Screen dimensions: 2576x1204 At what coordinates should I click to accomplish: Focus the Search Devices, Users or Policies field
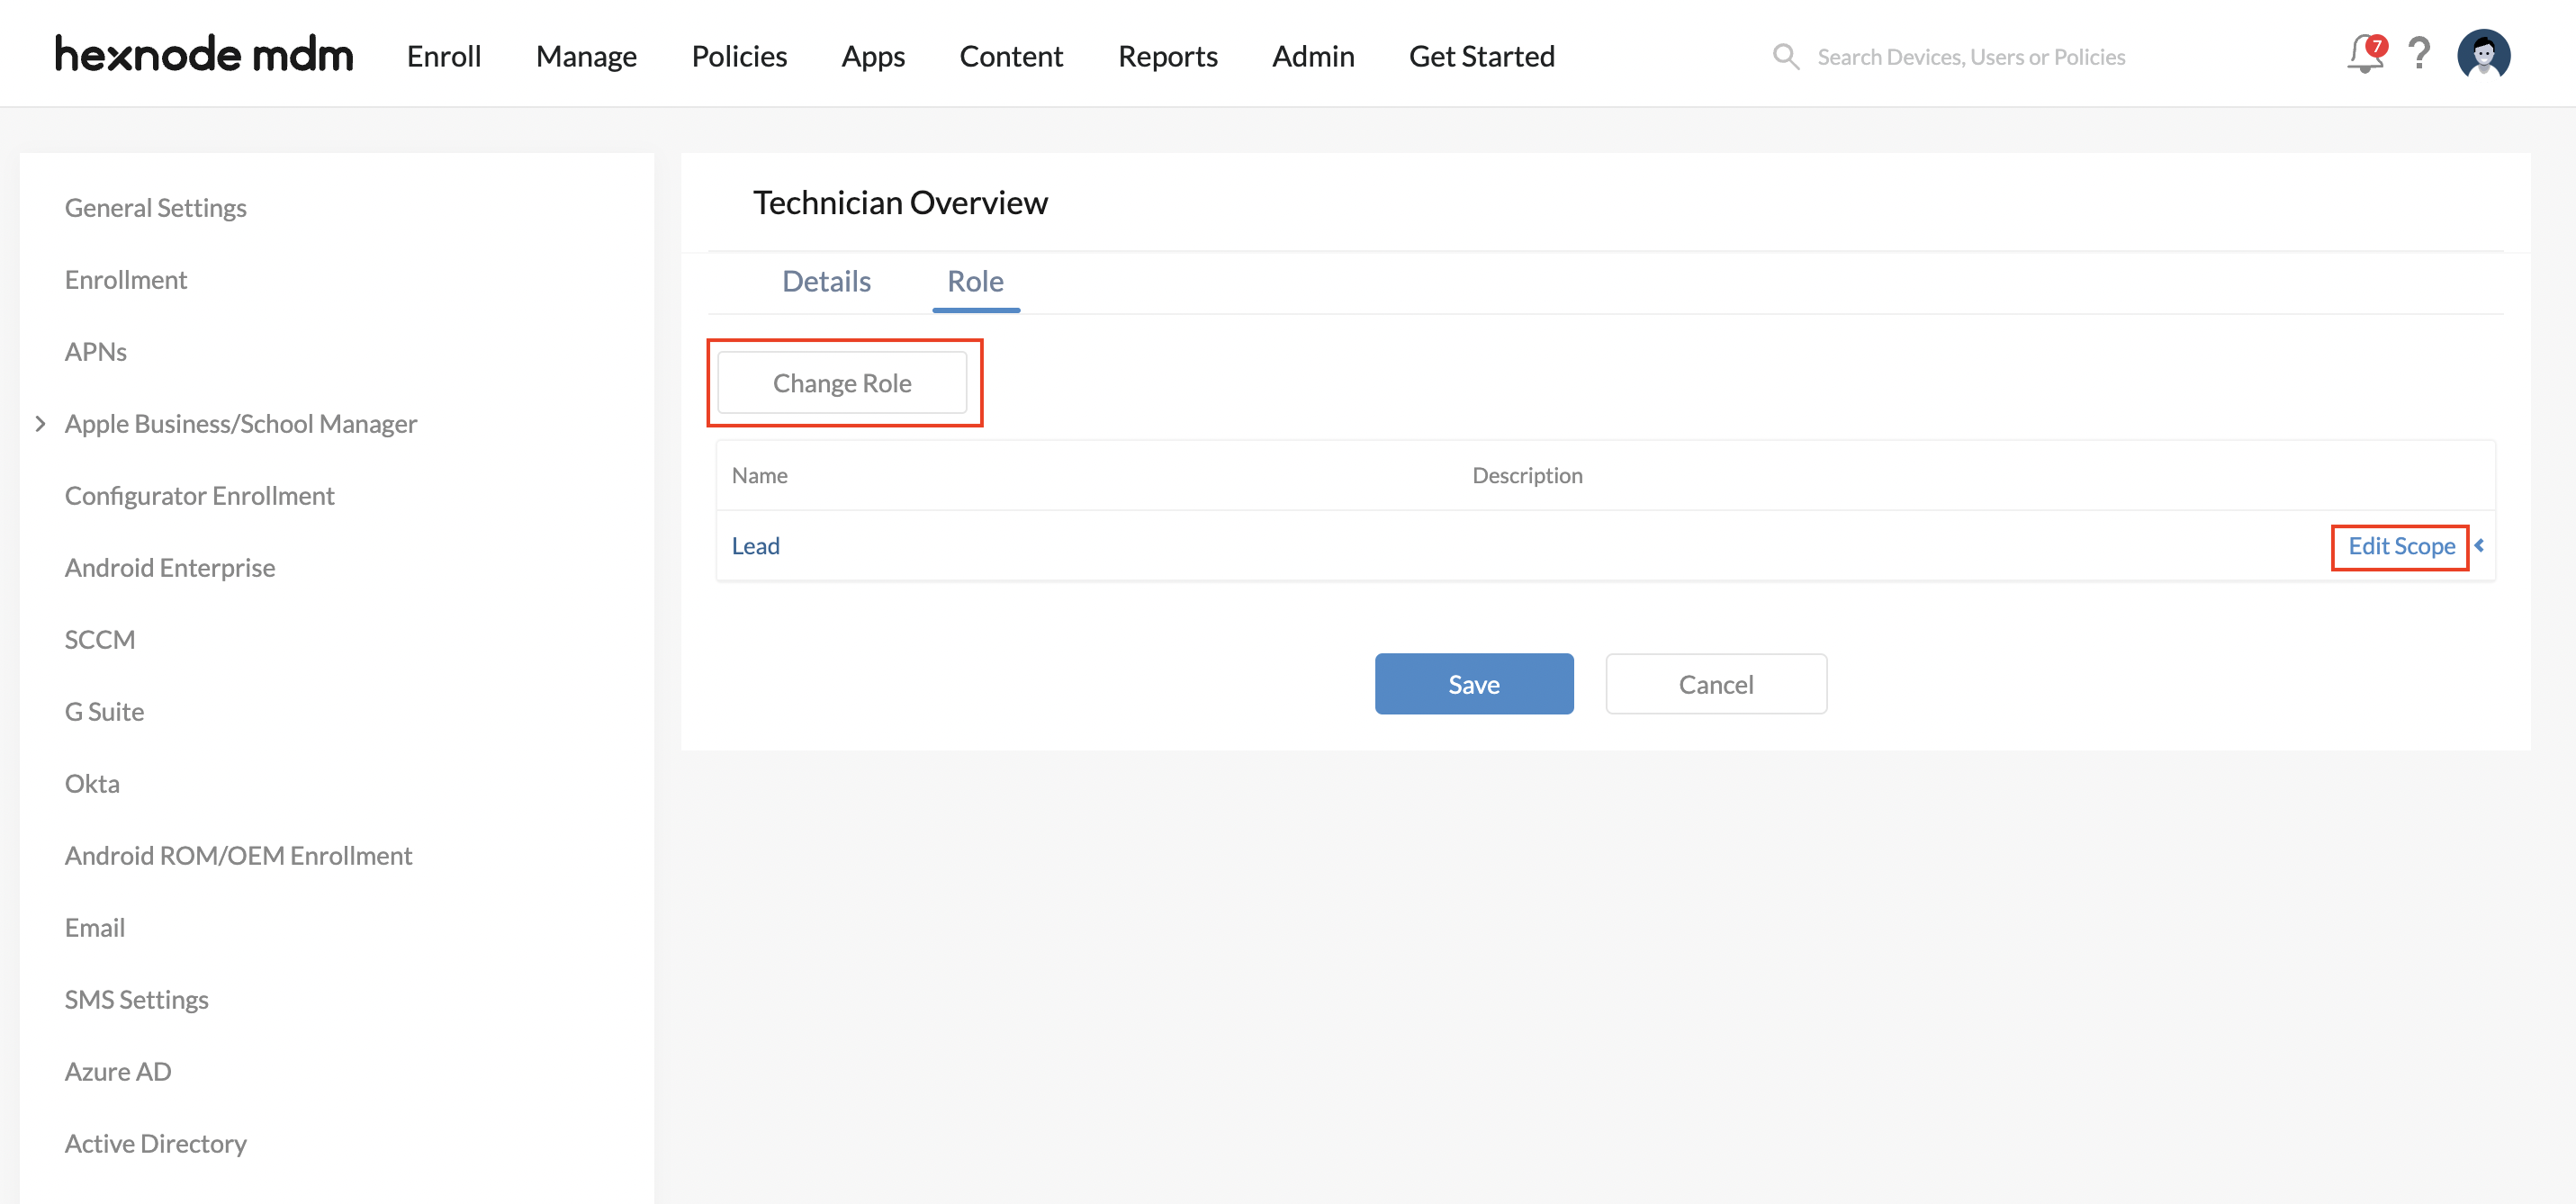[x=1971, y=57]
